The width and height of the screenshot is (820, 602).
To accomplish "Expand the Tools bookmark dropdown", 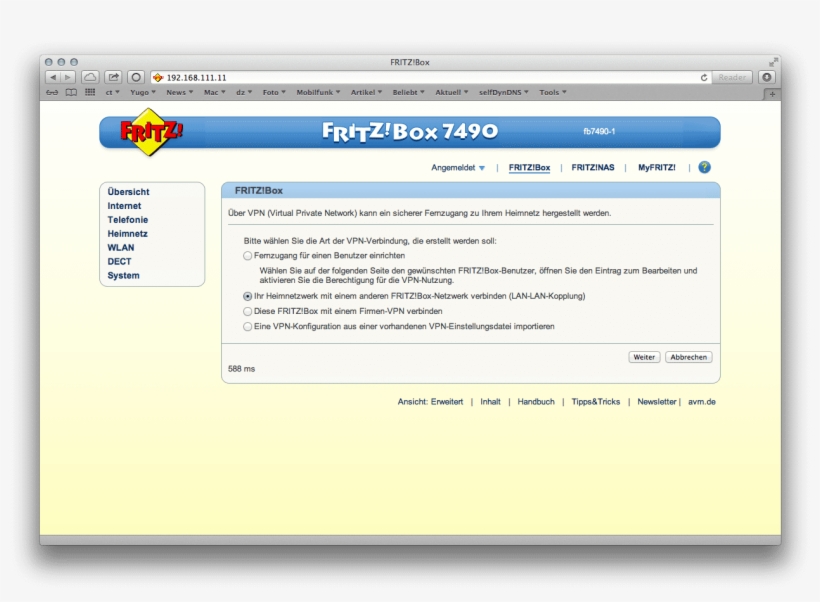I will tap(552, 91).
